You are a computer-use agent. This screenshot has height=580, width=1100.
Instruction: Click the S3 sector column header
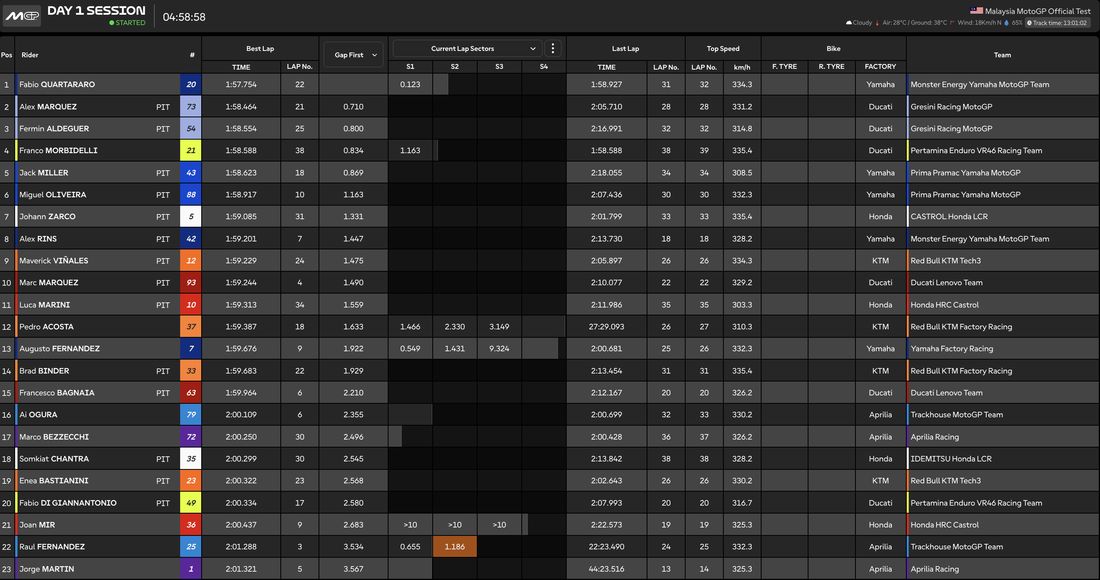(499, 67)
